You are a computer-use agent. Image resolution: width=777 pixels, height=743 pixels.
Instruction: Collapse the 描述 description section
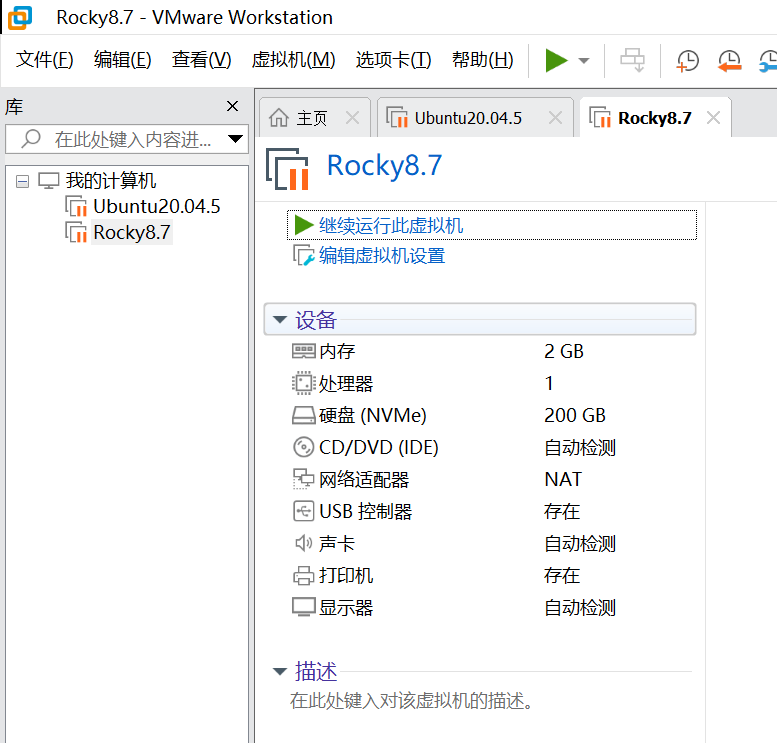tap(280, 672)
